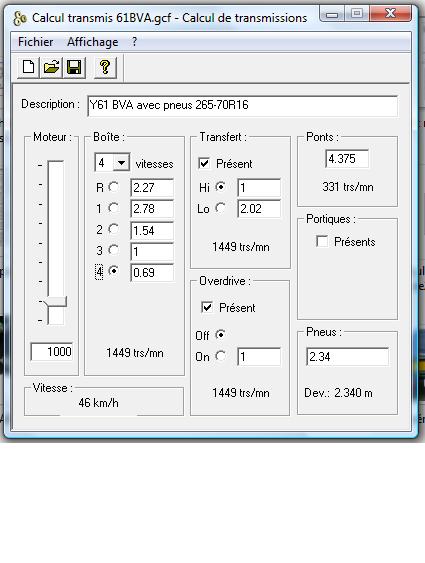Toggle the Overdrive Présent checkbox
Viewport: 425px width, 563px height.
point(207,307)
